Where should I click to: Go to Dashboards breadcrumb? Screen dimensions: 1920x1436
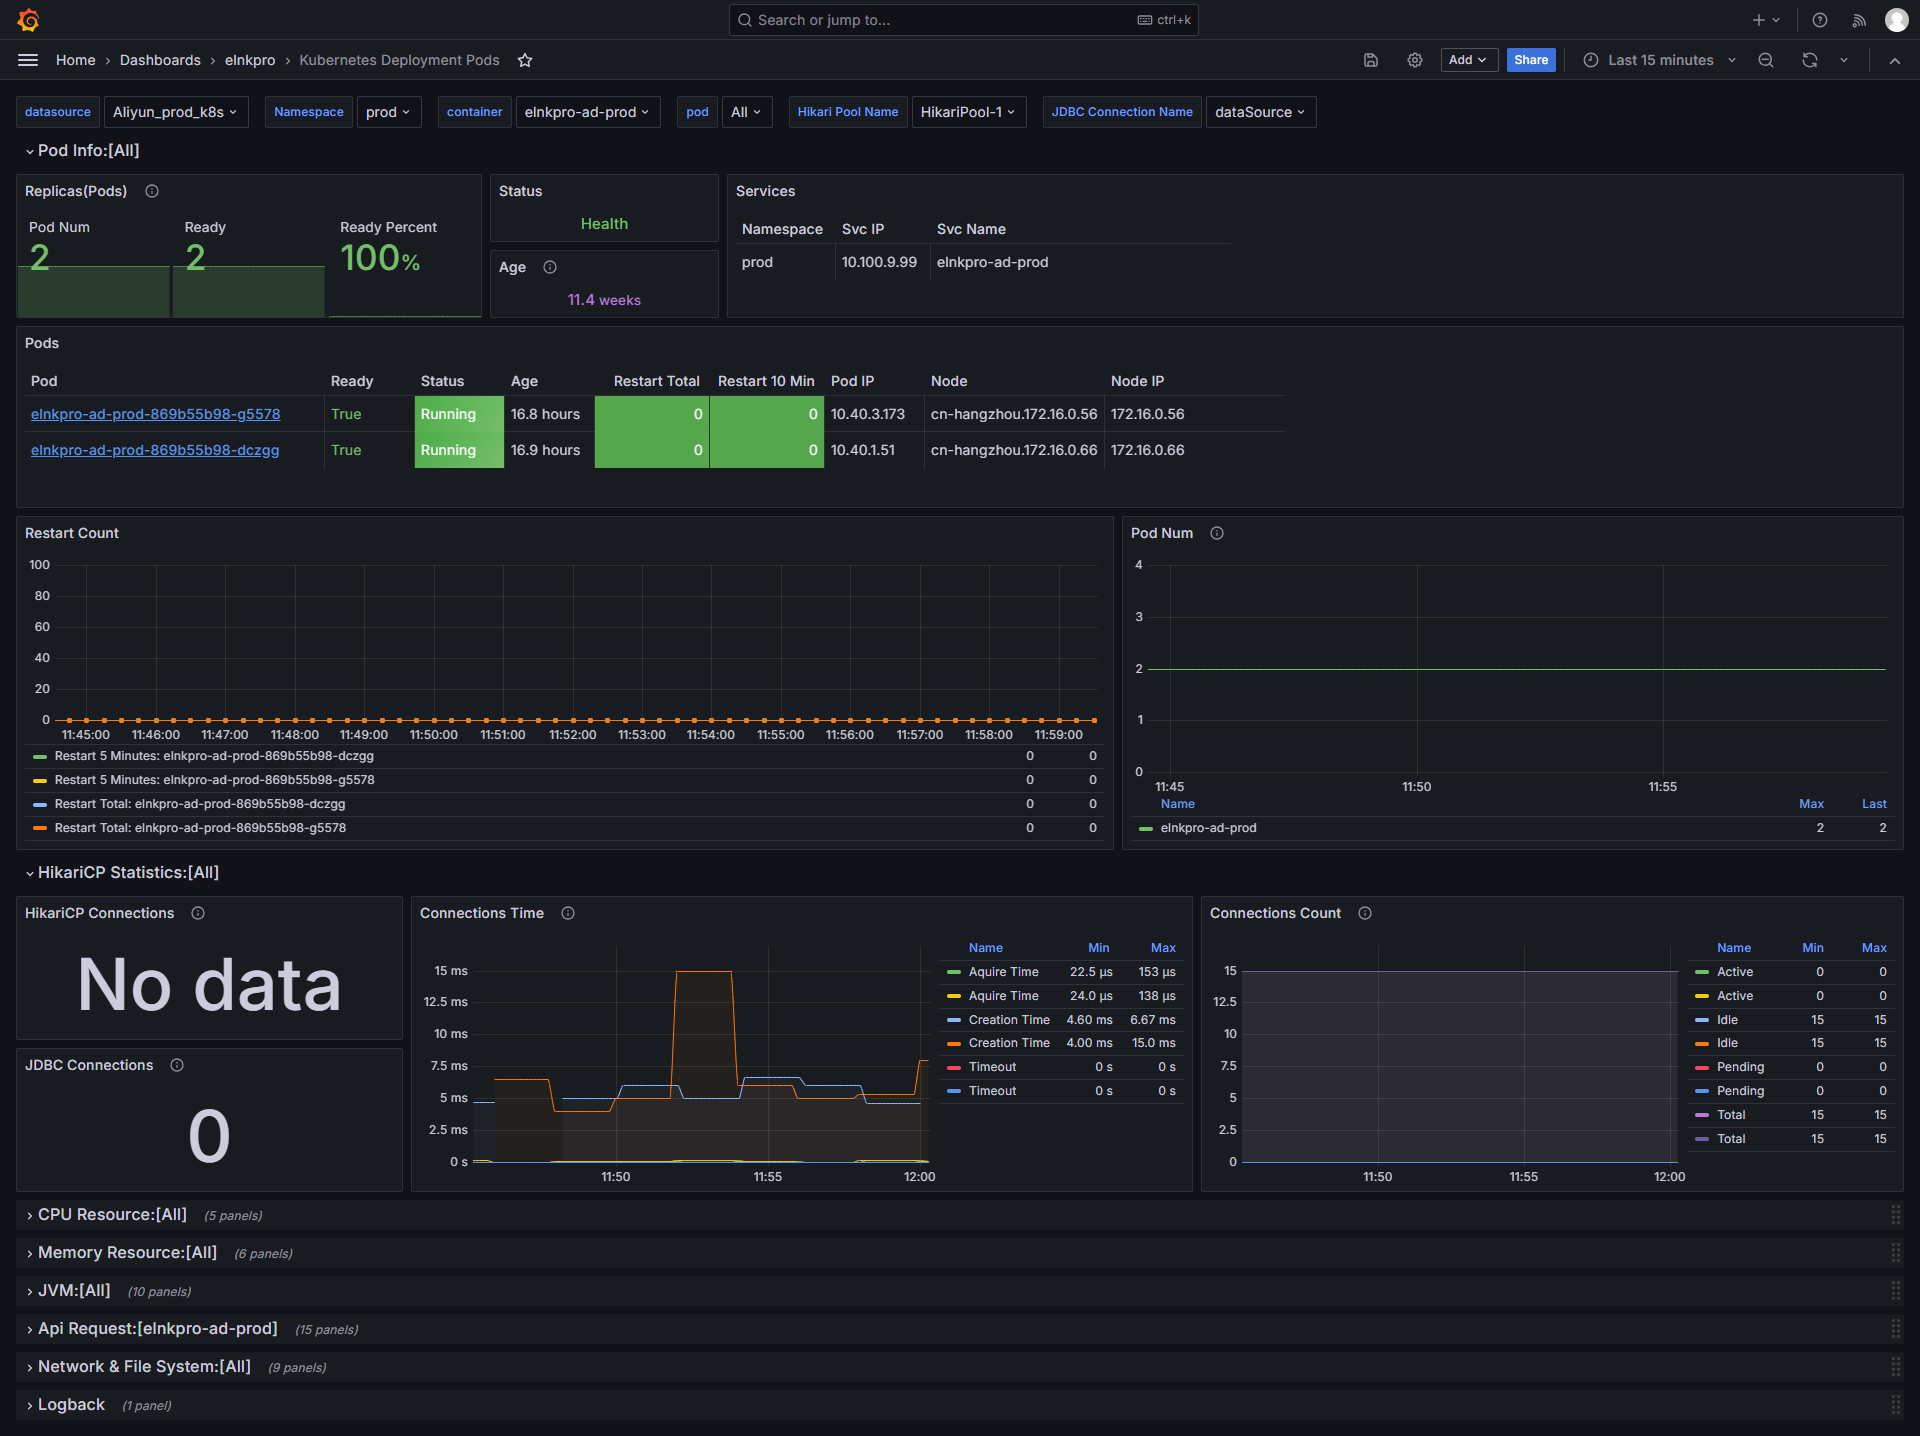click(x=160, y=60)
